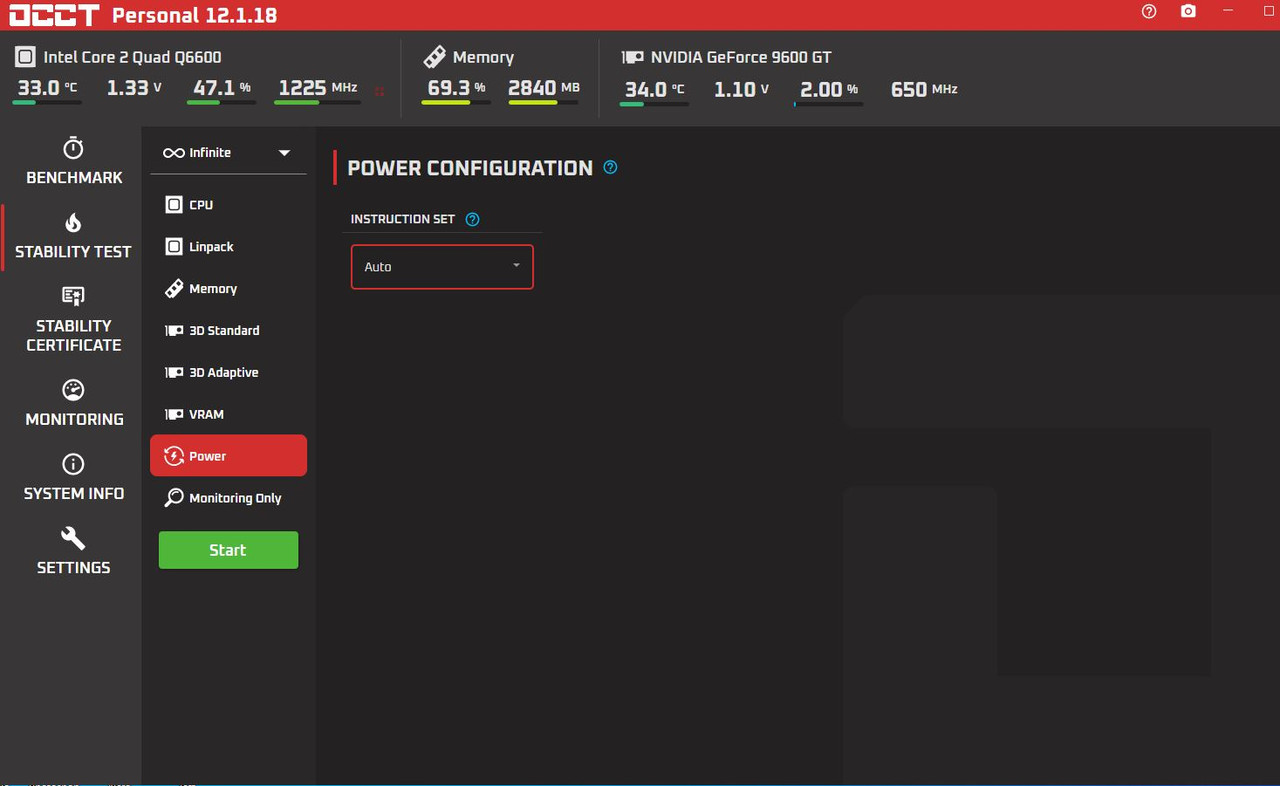Screen dimensions: 1280x786
Task: Open the Benchmark section
Action: 74,162
